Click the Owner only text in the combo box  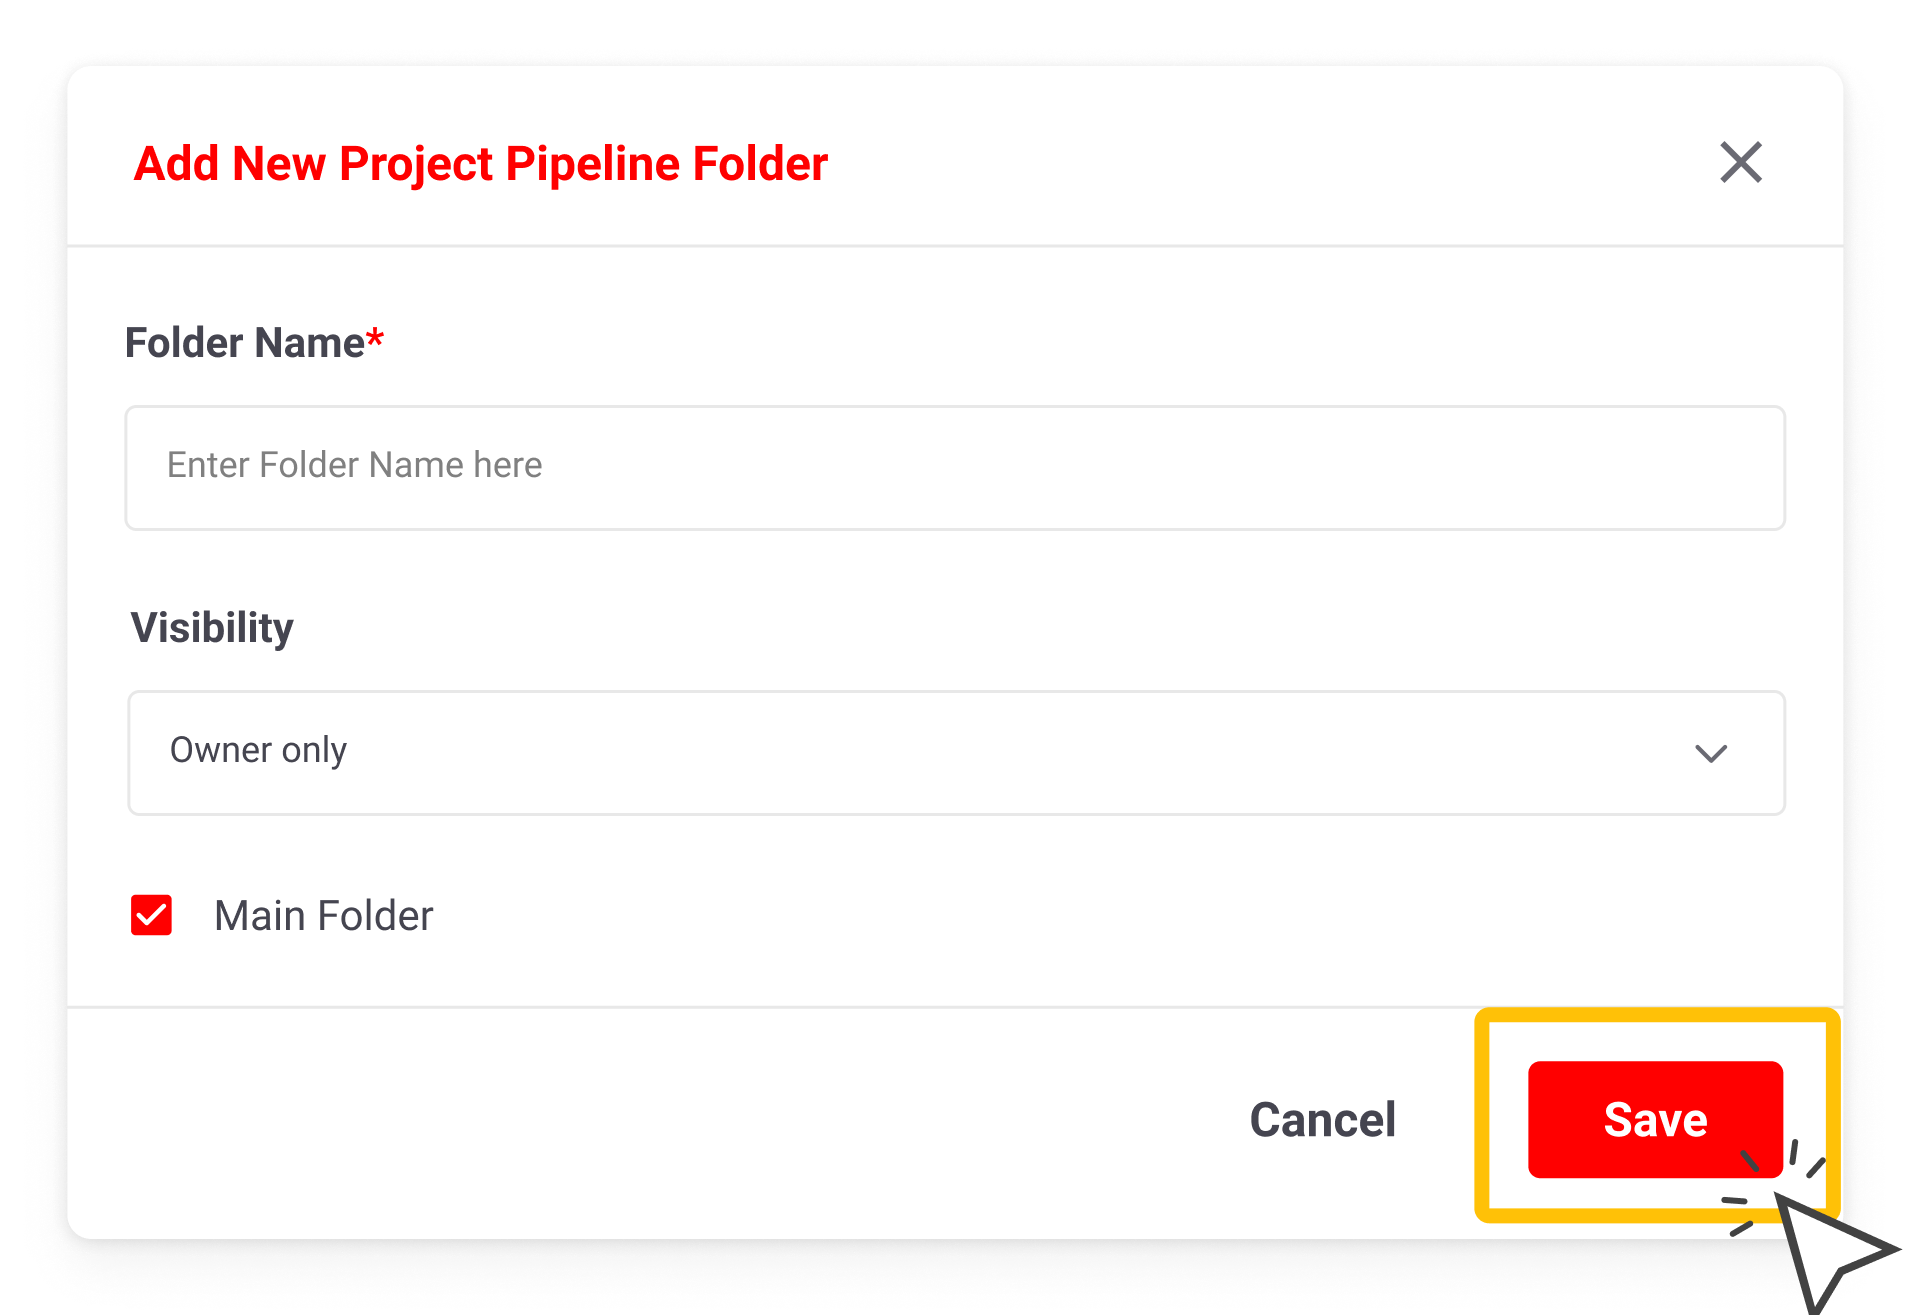258,750
